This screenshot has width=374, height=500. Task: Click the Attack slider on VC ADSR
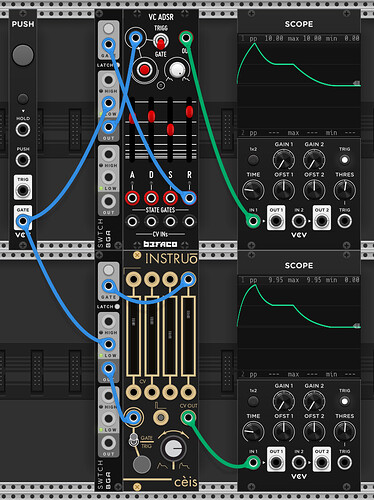point(132,118)
